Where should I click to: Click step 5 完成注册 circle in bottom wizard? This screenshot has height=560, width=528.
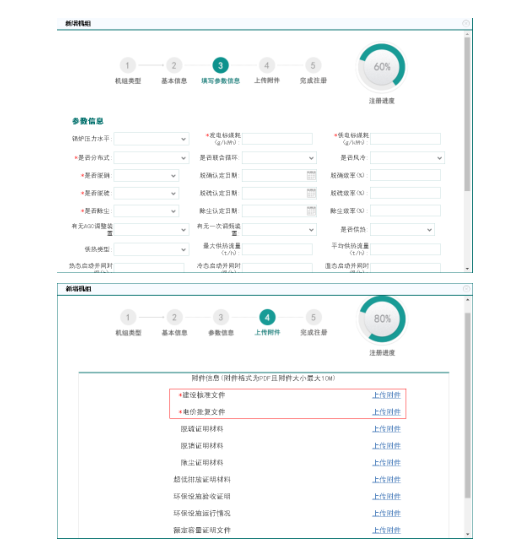click(313, 318)
